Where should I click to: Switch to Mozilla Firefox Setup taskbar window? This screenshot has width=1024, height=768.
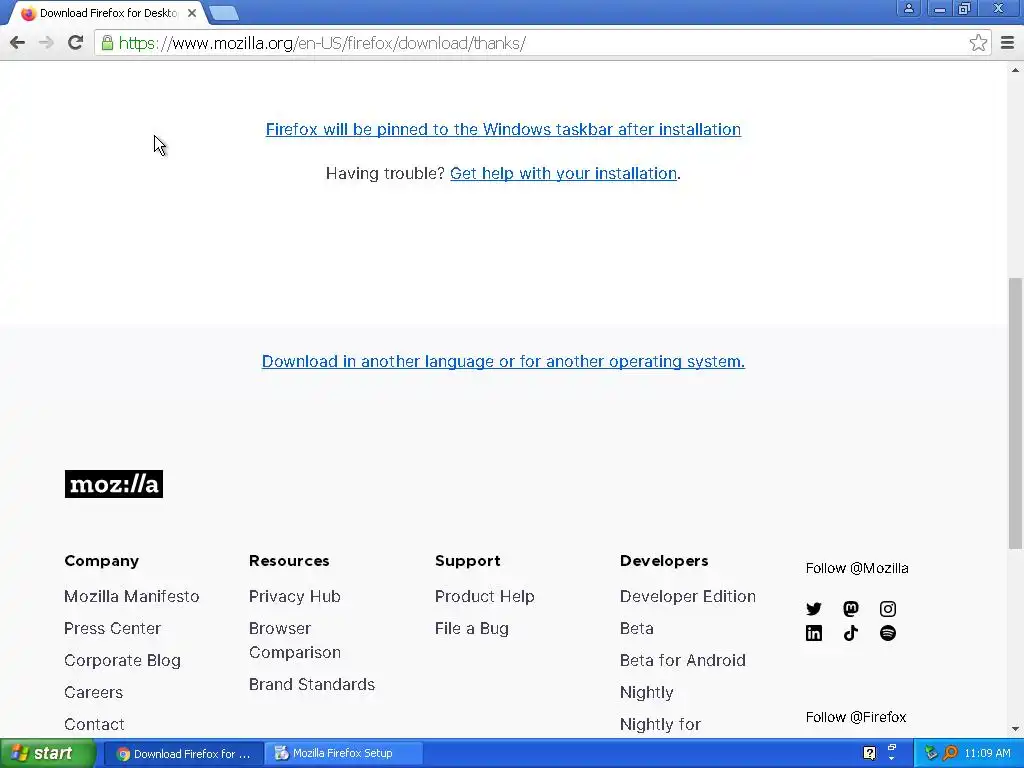(343, 754)
